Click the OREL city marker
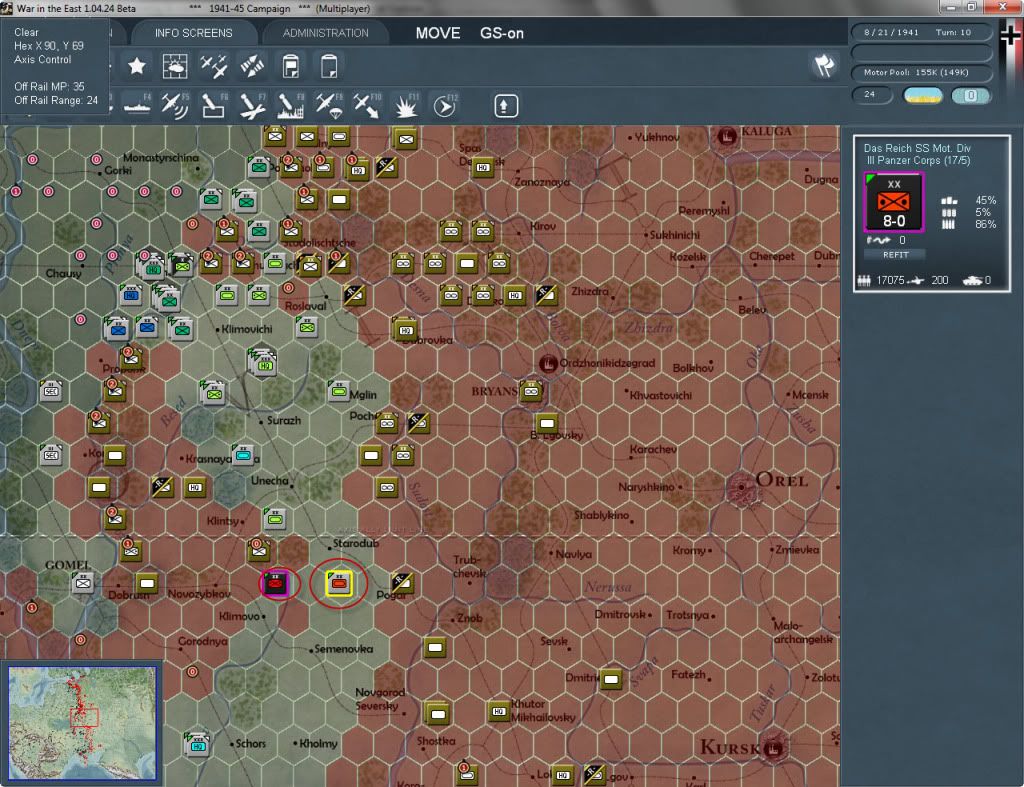Screen dimensions: 1024x787 click(x=742, y=487)
